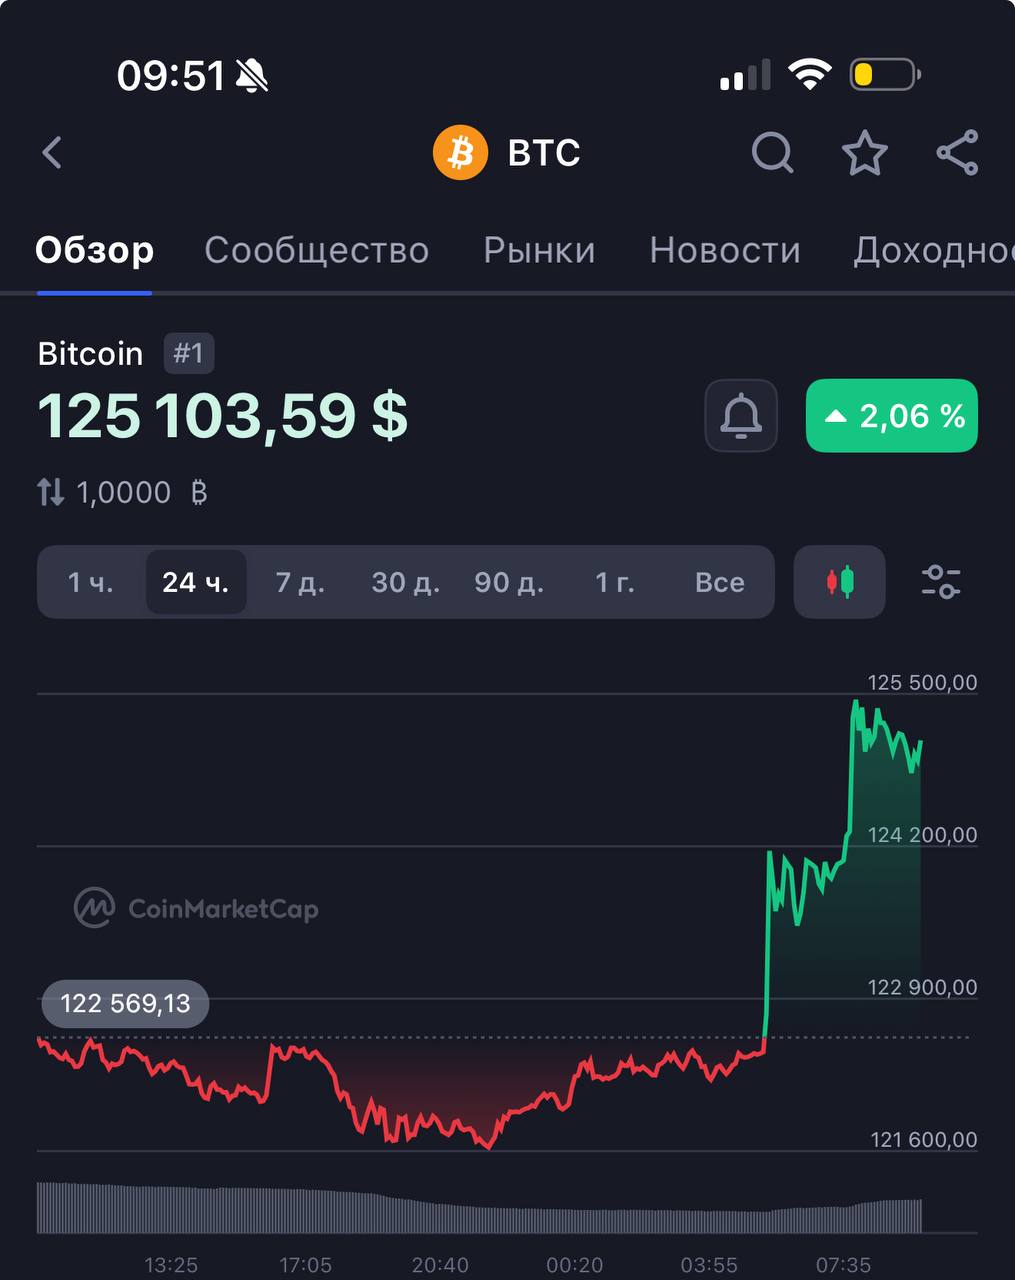Viewport: 1015px width, 1280px height.
Task: Open the Новости tab
Action: [725, 250]
